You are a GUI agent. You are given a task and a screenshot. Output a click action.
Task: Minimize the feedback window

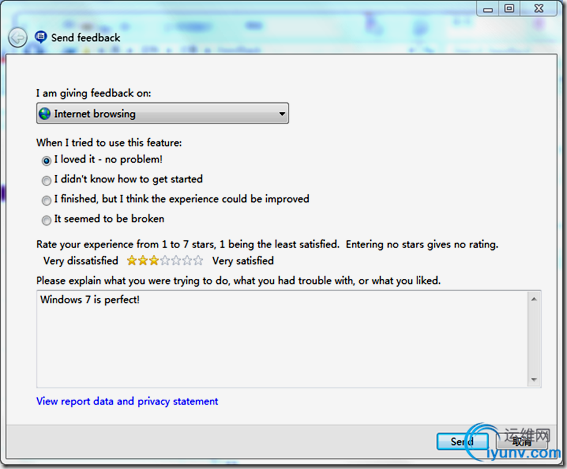488,9
